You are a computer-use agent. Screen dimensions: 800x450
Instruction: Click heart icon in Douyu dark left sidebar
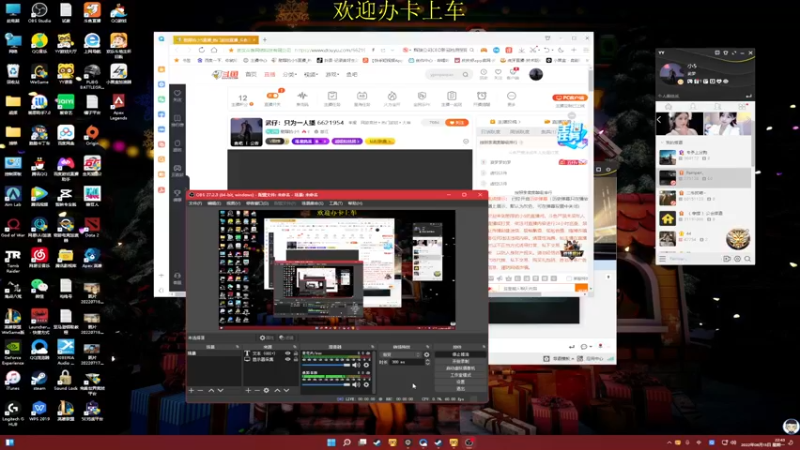pos(178,93)
